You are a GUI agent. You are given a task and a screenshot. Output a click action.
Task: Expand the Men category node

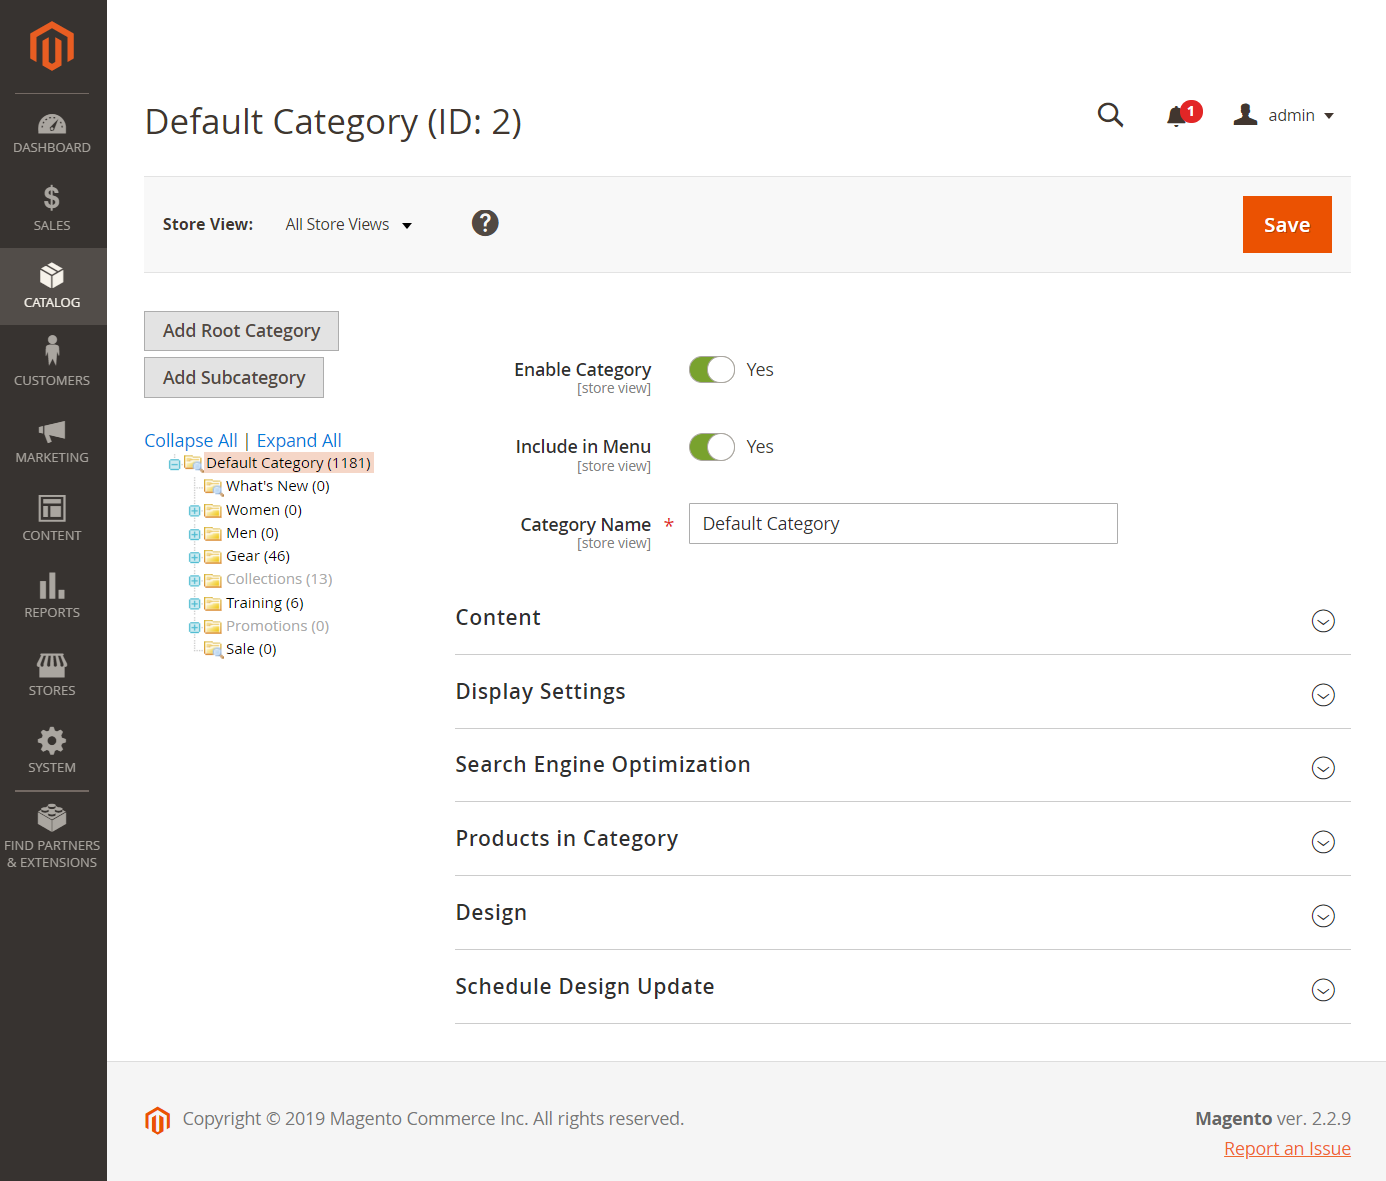point(194,534)
